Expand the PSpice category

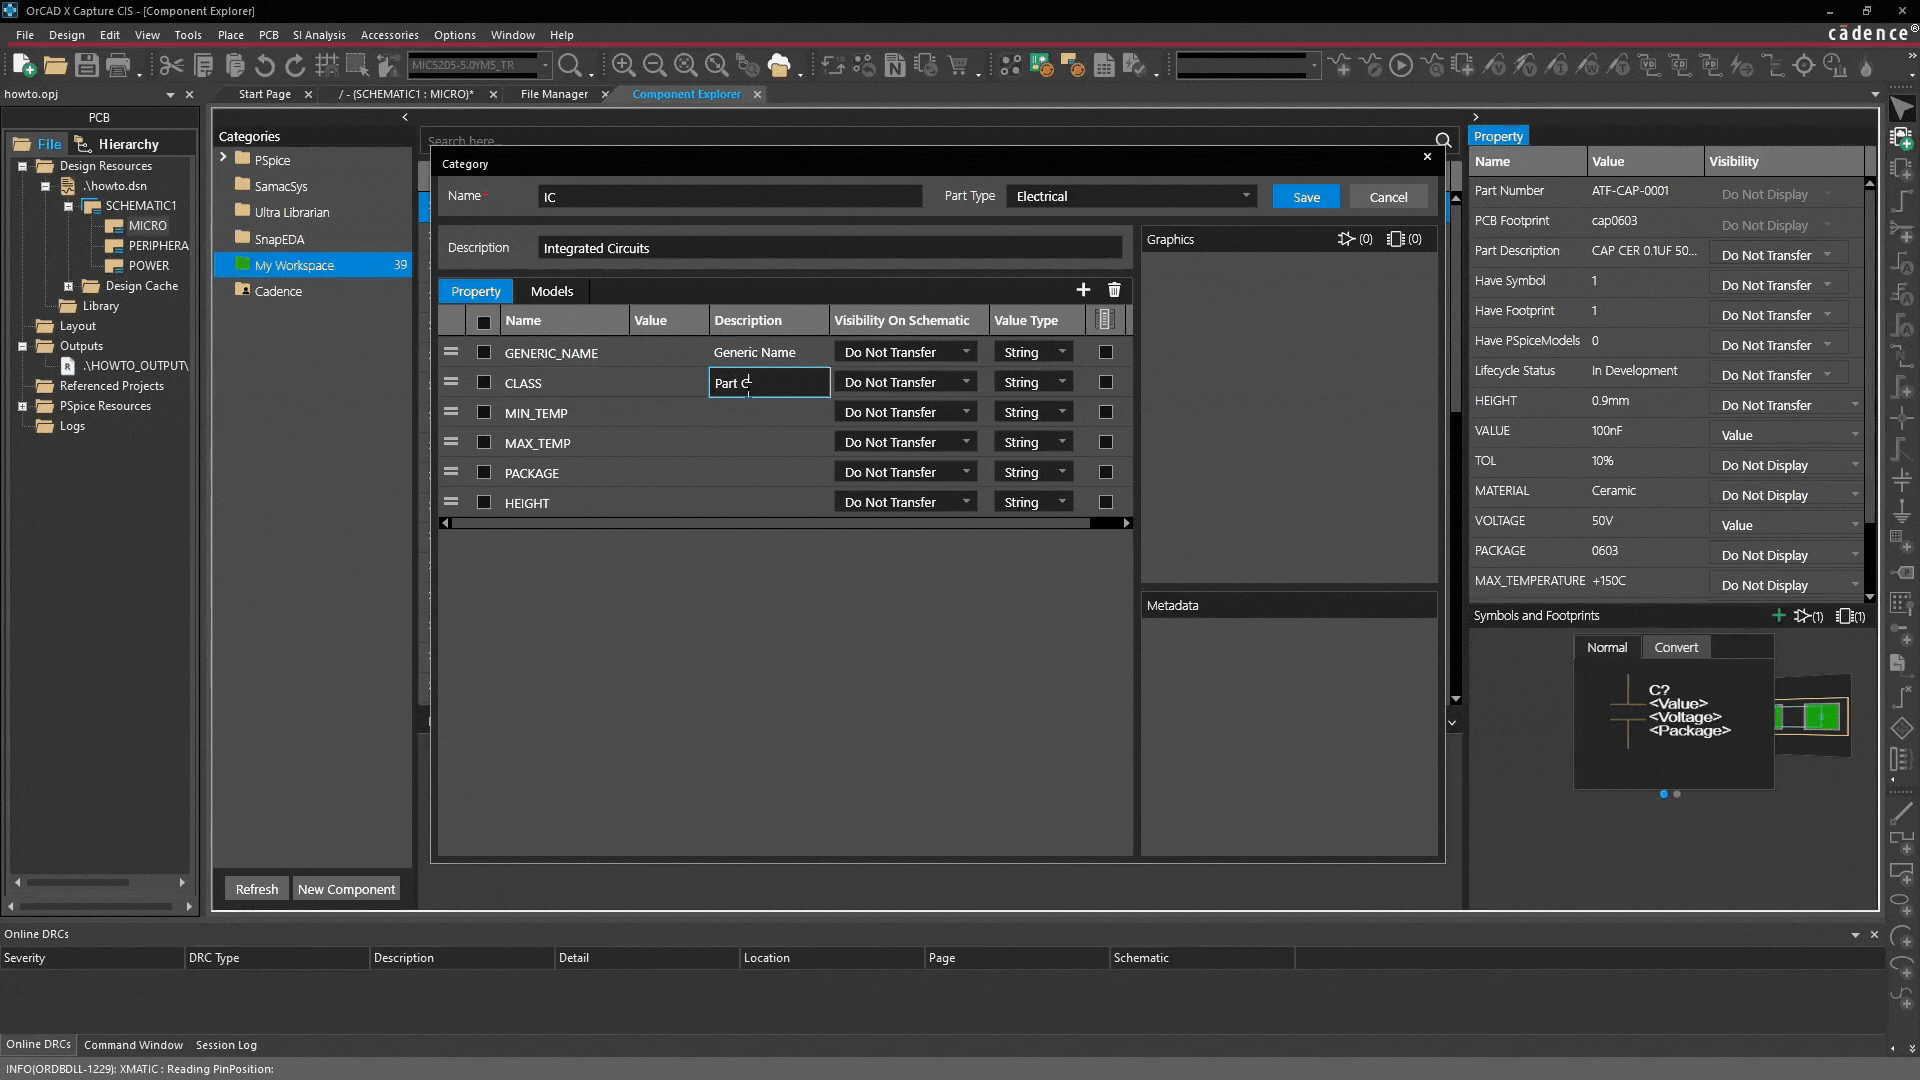click(x=223, y=158)
